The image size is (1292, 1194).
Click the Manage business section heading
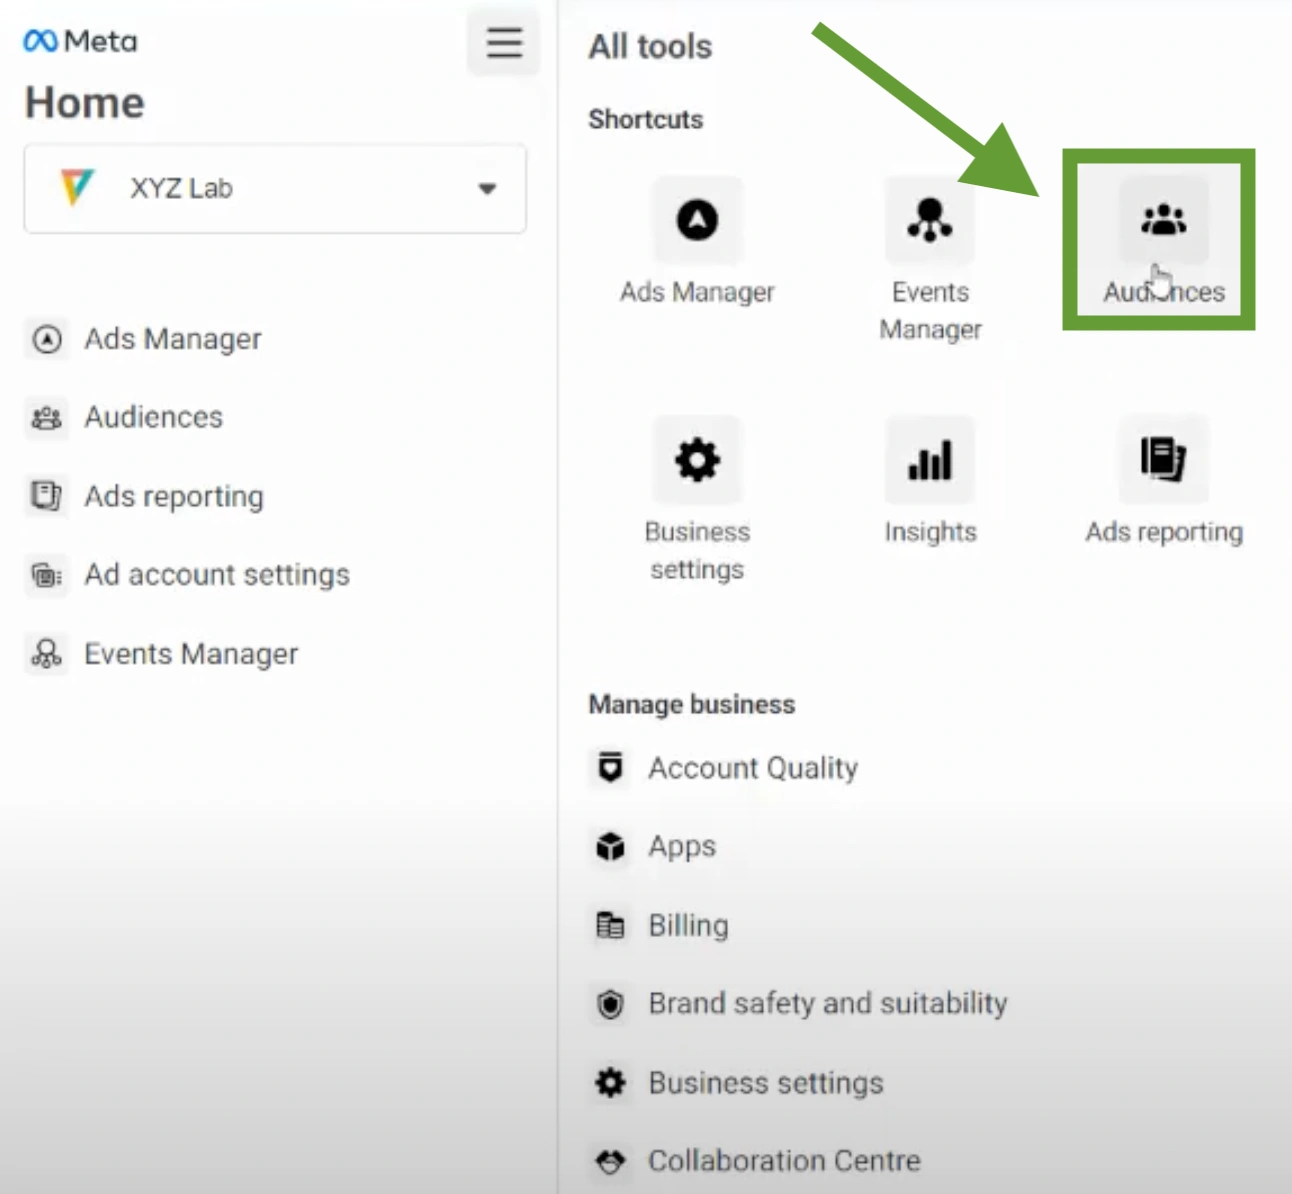(692, 704)
